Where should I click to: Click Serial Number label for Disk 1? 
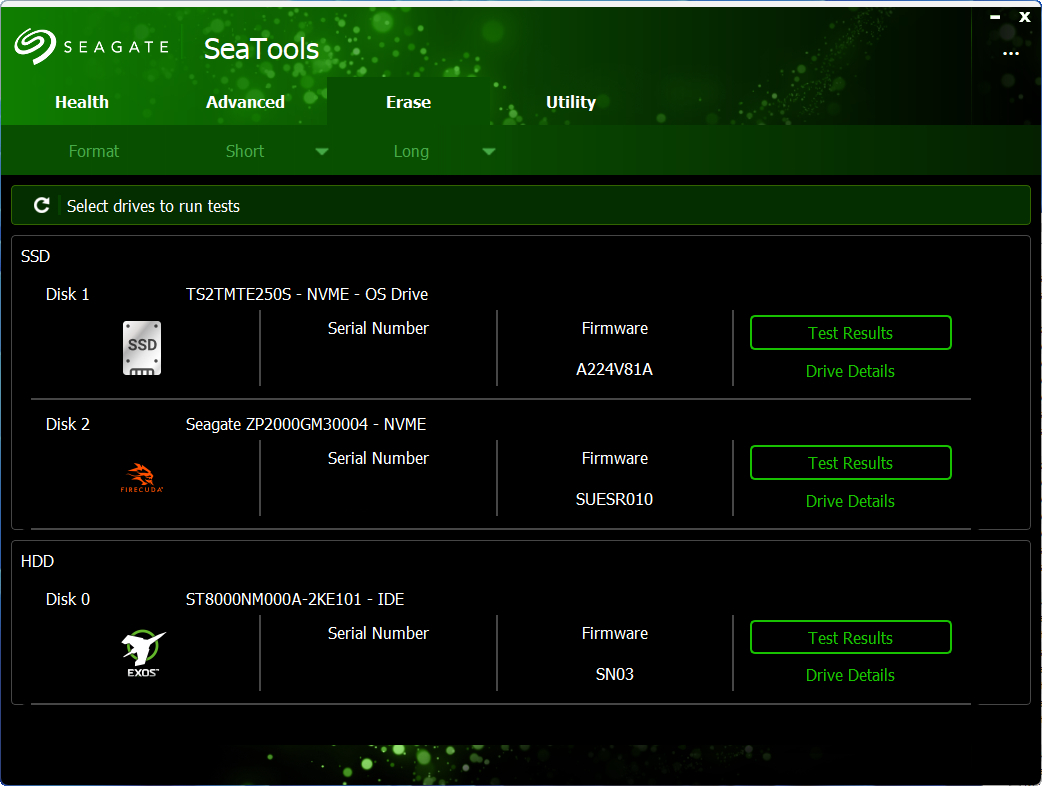378,328
